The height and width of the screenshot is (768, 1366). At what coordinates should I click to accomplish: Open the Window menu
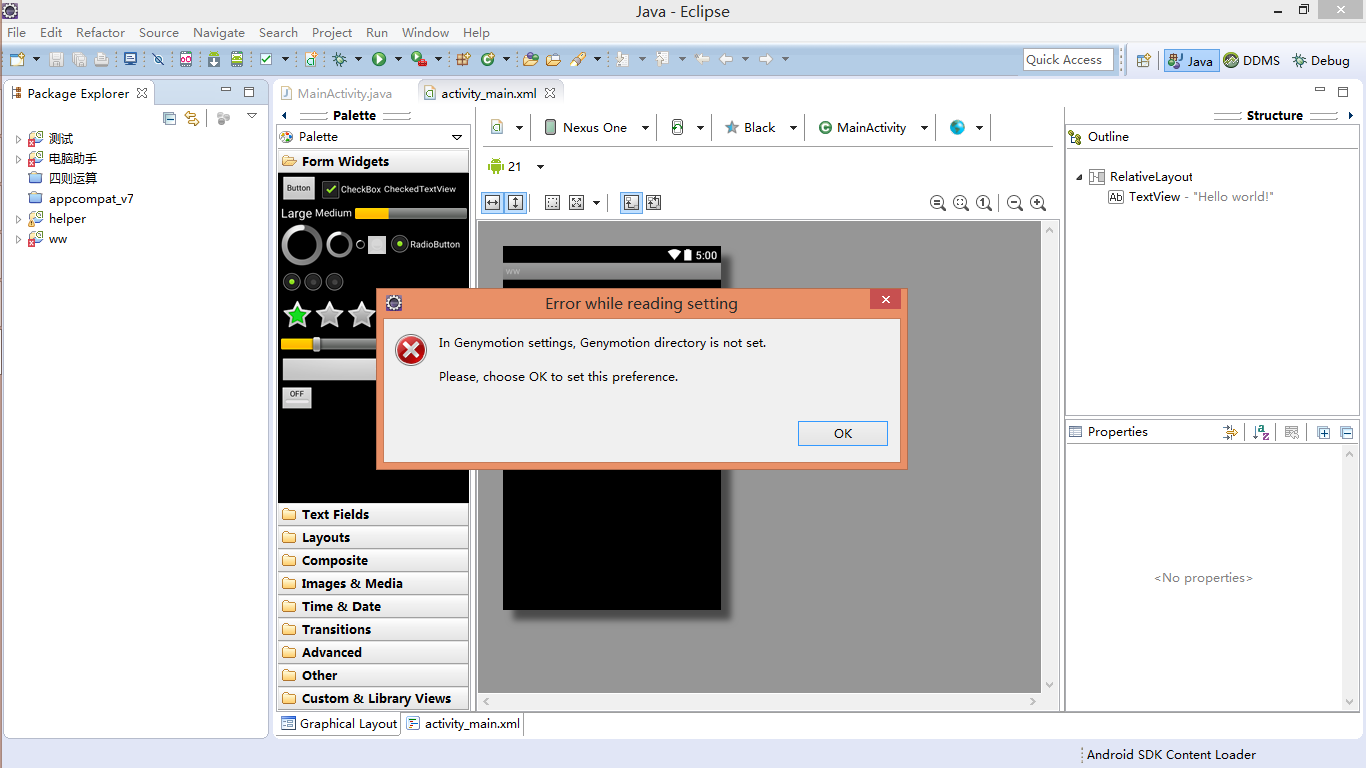(425, 32)
